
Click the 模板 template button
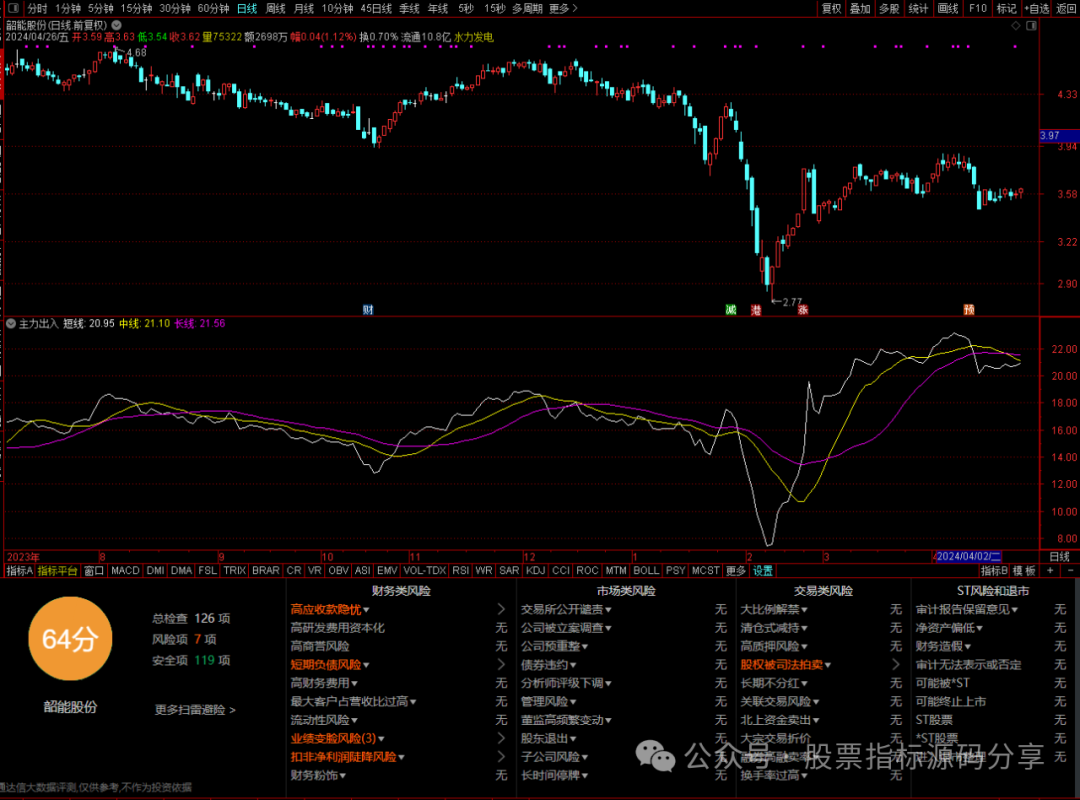click(x=1024, y=571)
